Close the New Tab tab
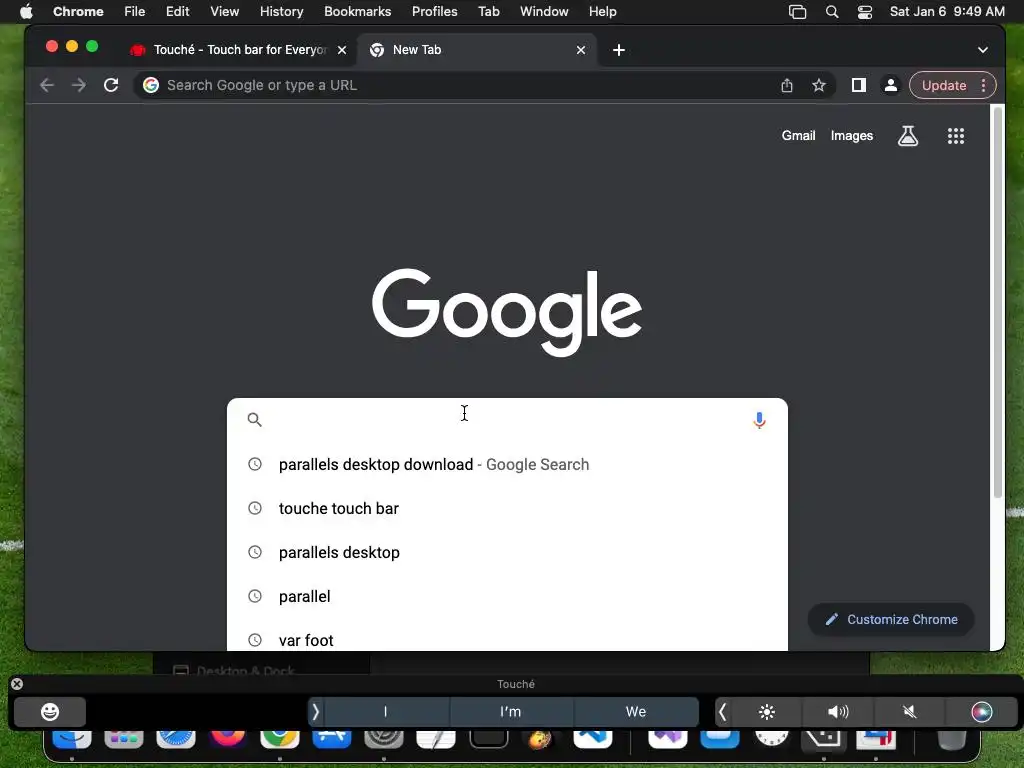Viewport: 1024px width, 768px height. (581, 50)
